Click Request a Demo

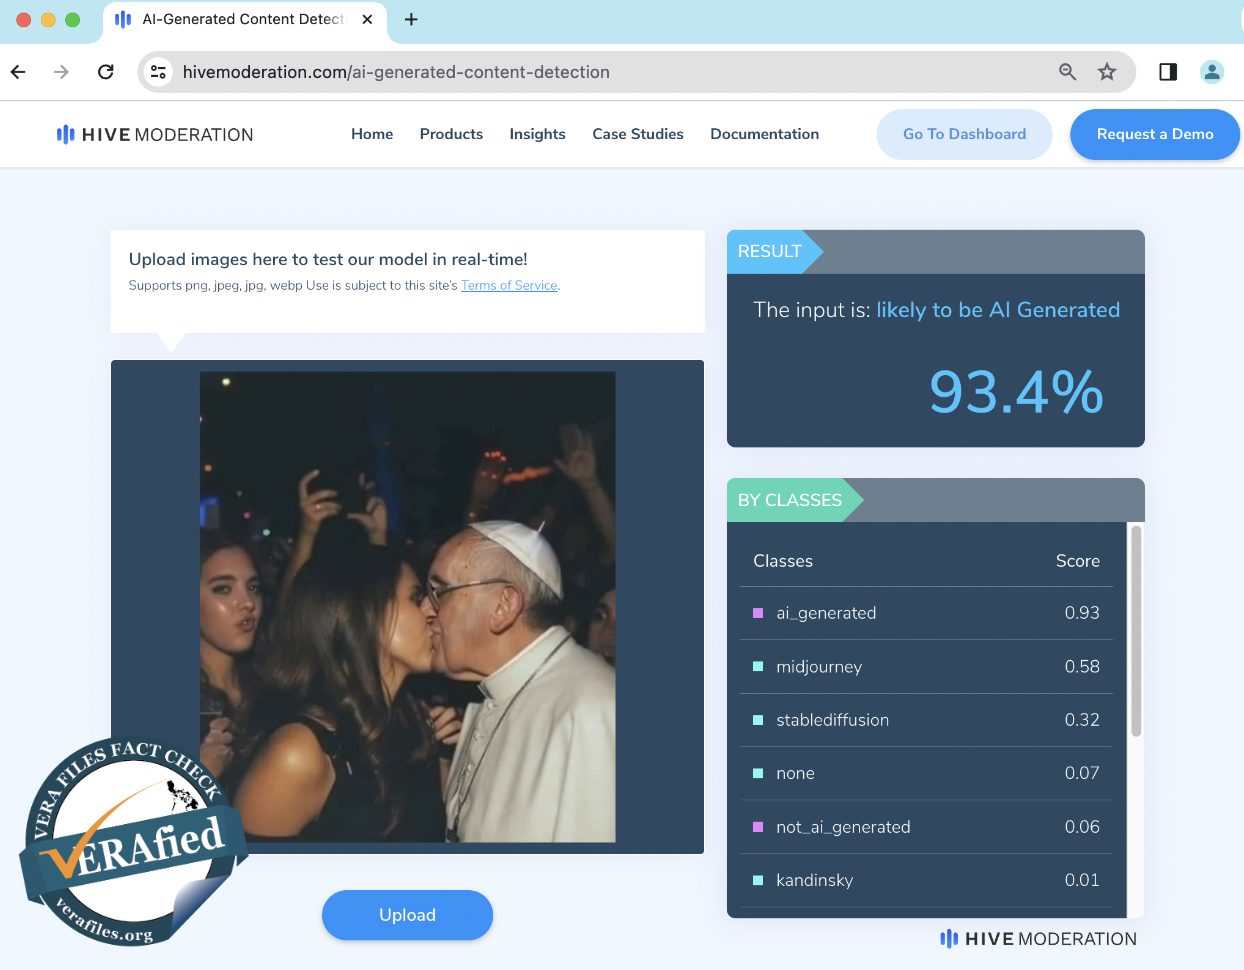click(1155, 133)
